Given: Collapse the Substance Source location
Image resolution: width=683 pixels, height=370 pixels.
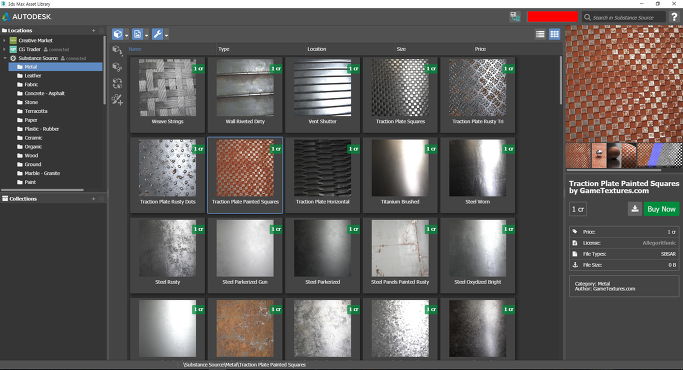Looking at the screenshot, I should (5, 58).
